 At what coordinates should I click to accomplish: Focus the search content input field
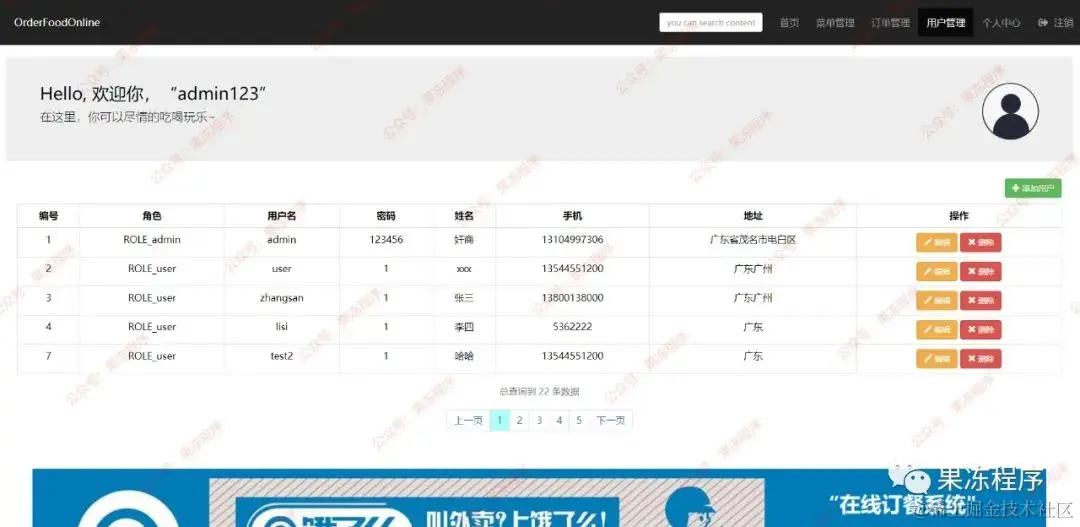pyautogui.click(x=711, y=23)
